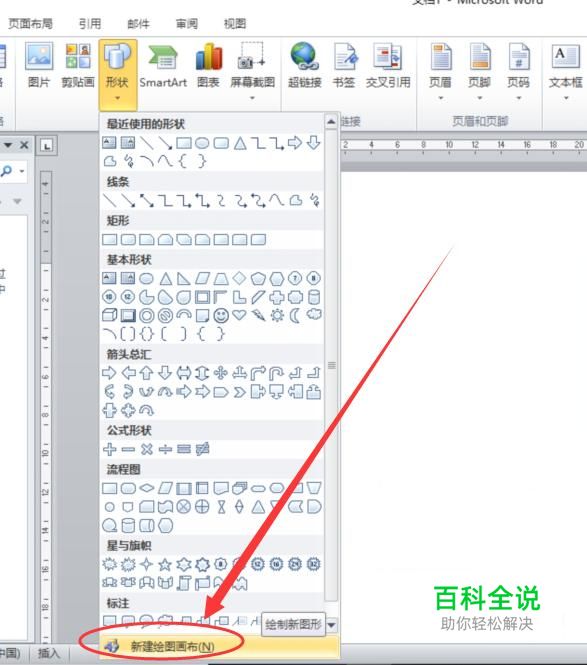
Task: Select the Up Arrow in Block Arrows
Action: pyautogui.click(x=146, y=373)
